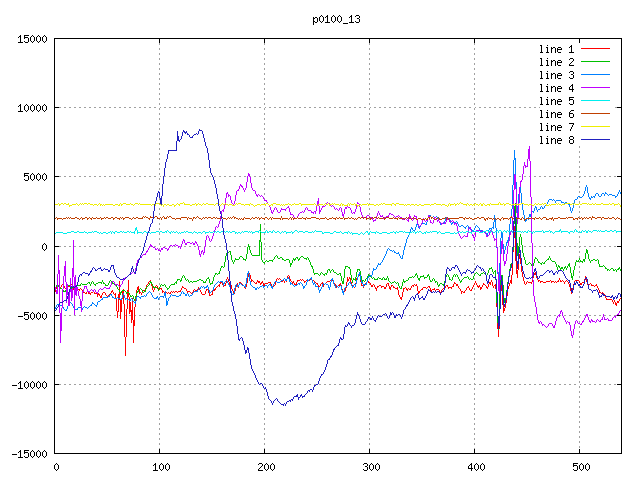Click the yellow sample swatch for line 7
640x480 pixels.
pos(595,127)
